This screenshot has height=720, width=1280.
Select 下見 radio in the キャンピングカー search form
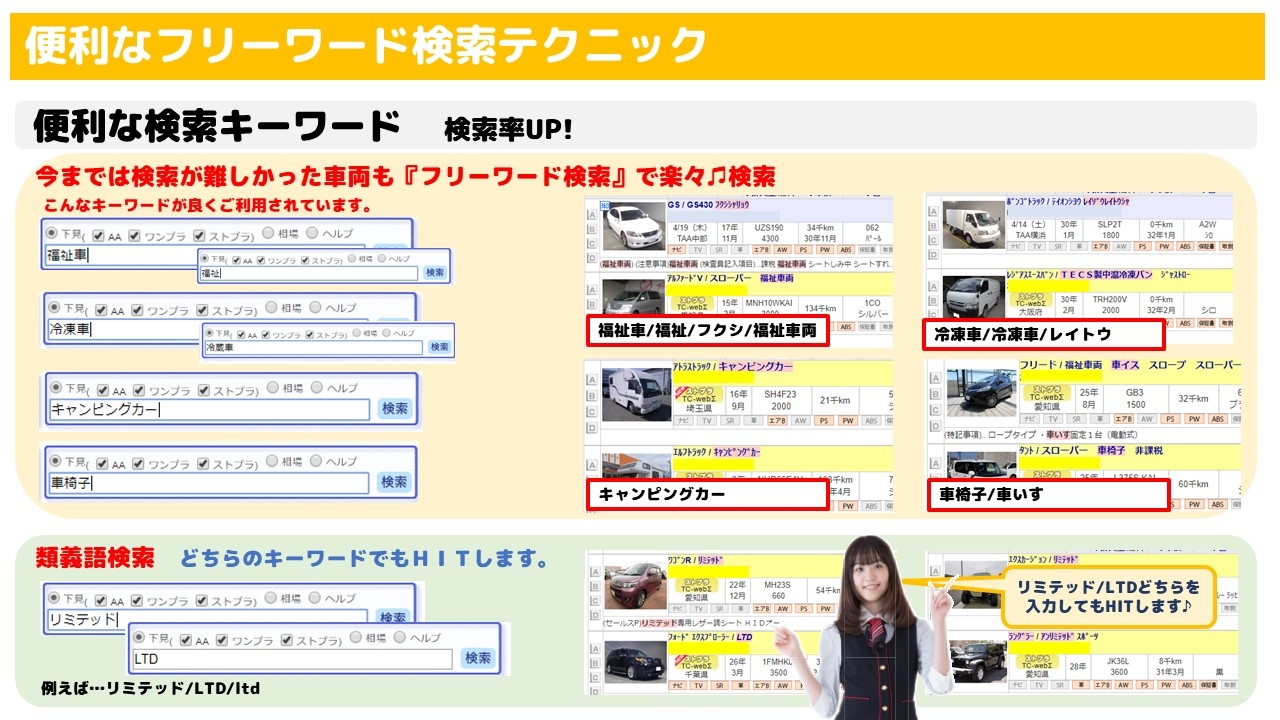pyautogui.click(x=55, y=388)
